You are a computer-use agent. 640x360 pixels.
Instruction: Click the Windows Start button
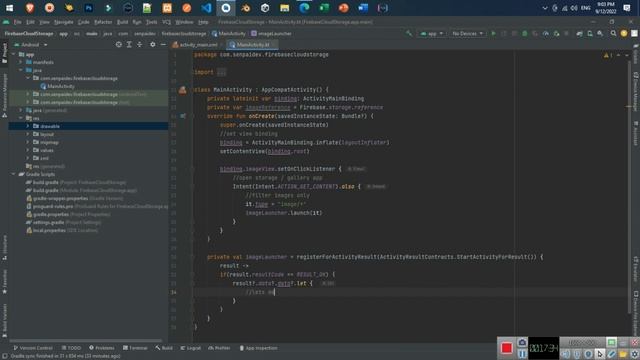[x=9, y=8]
